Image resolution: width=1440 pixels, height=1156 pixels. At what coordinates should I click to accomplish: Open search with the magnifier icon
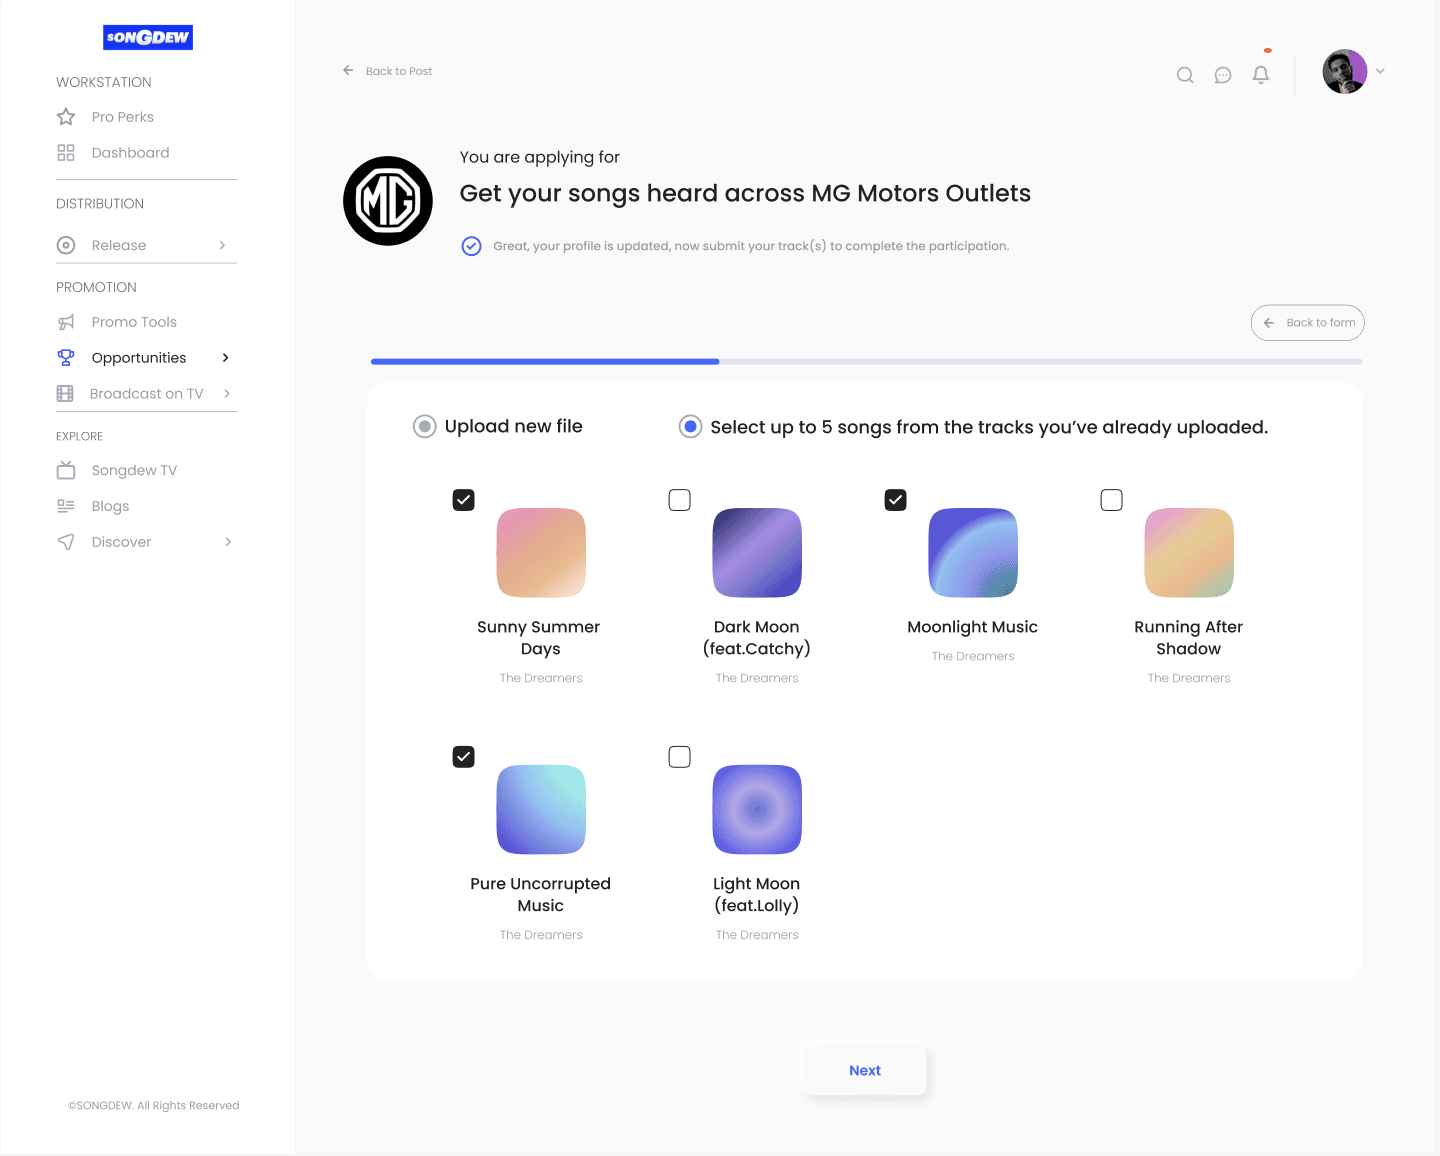(x=1185, y=75)
